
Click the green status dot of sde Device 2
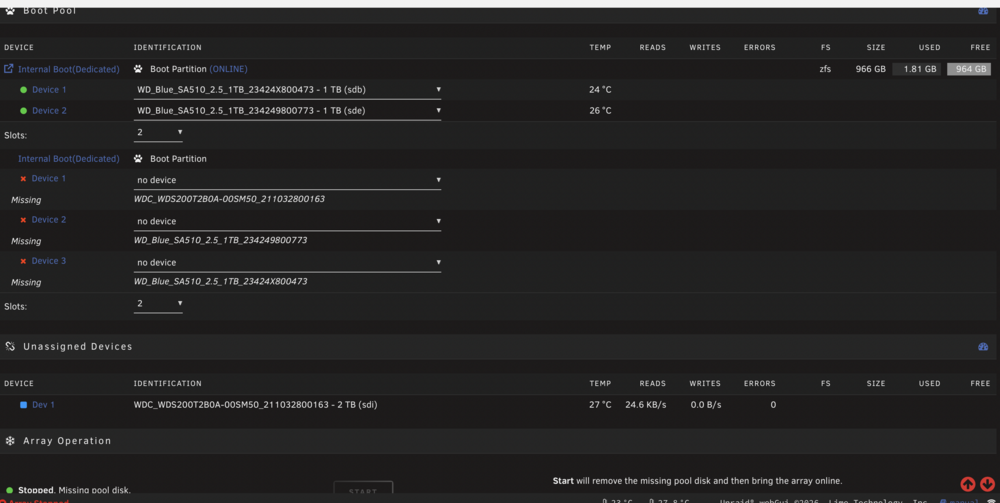click(x=24, y=111)
